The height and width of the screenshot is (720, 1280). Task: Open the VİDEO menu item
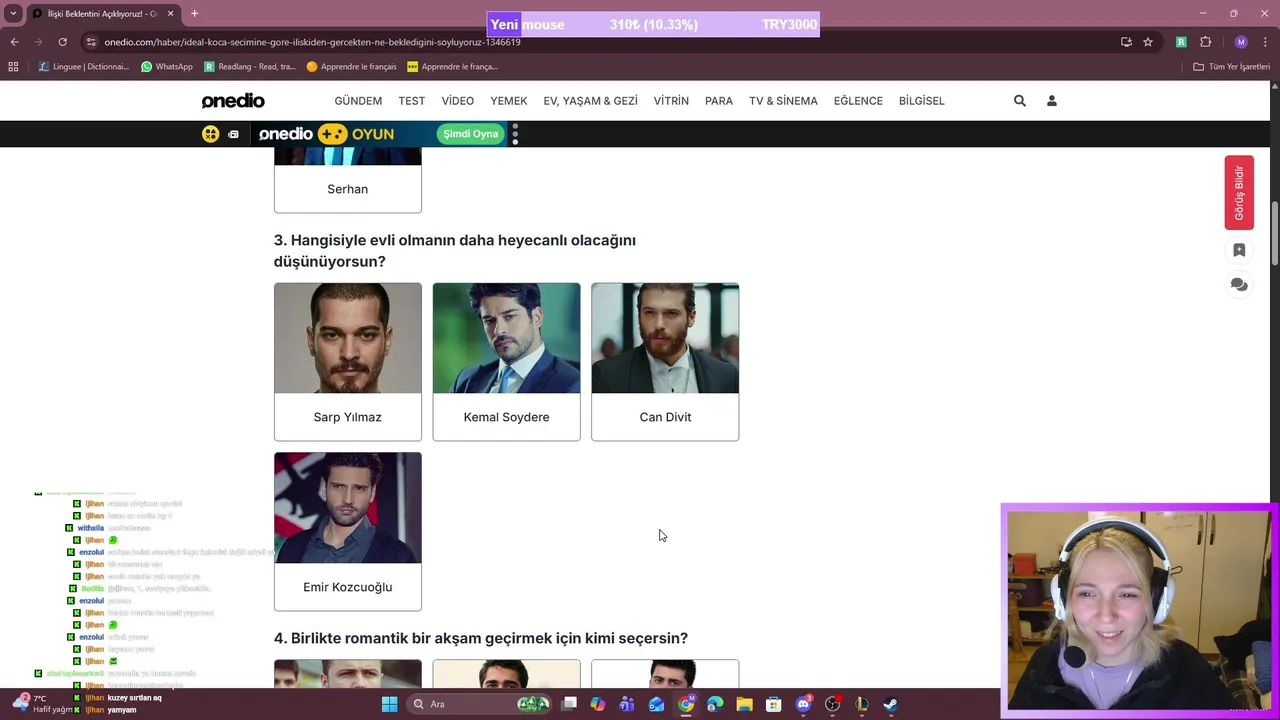[x=458, y=101]
